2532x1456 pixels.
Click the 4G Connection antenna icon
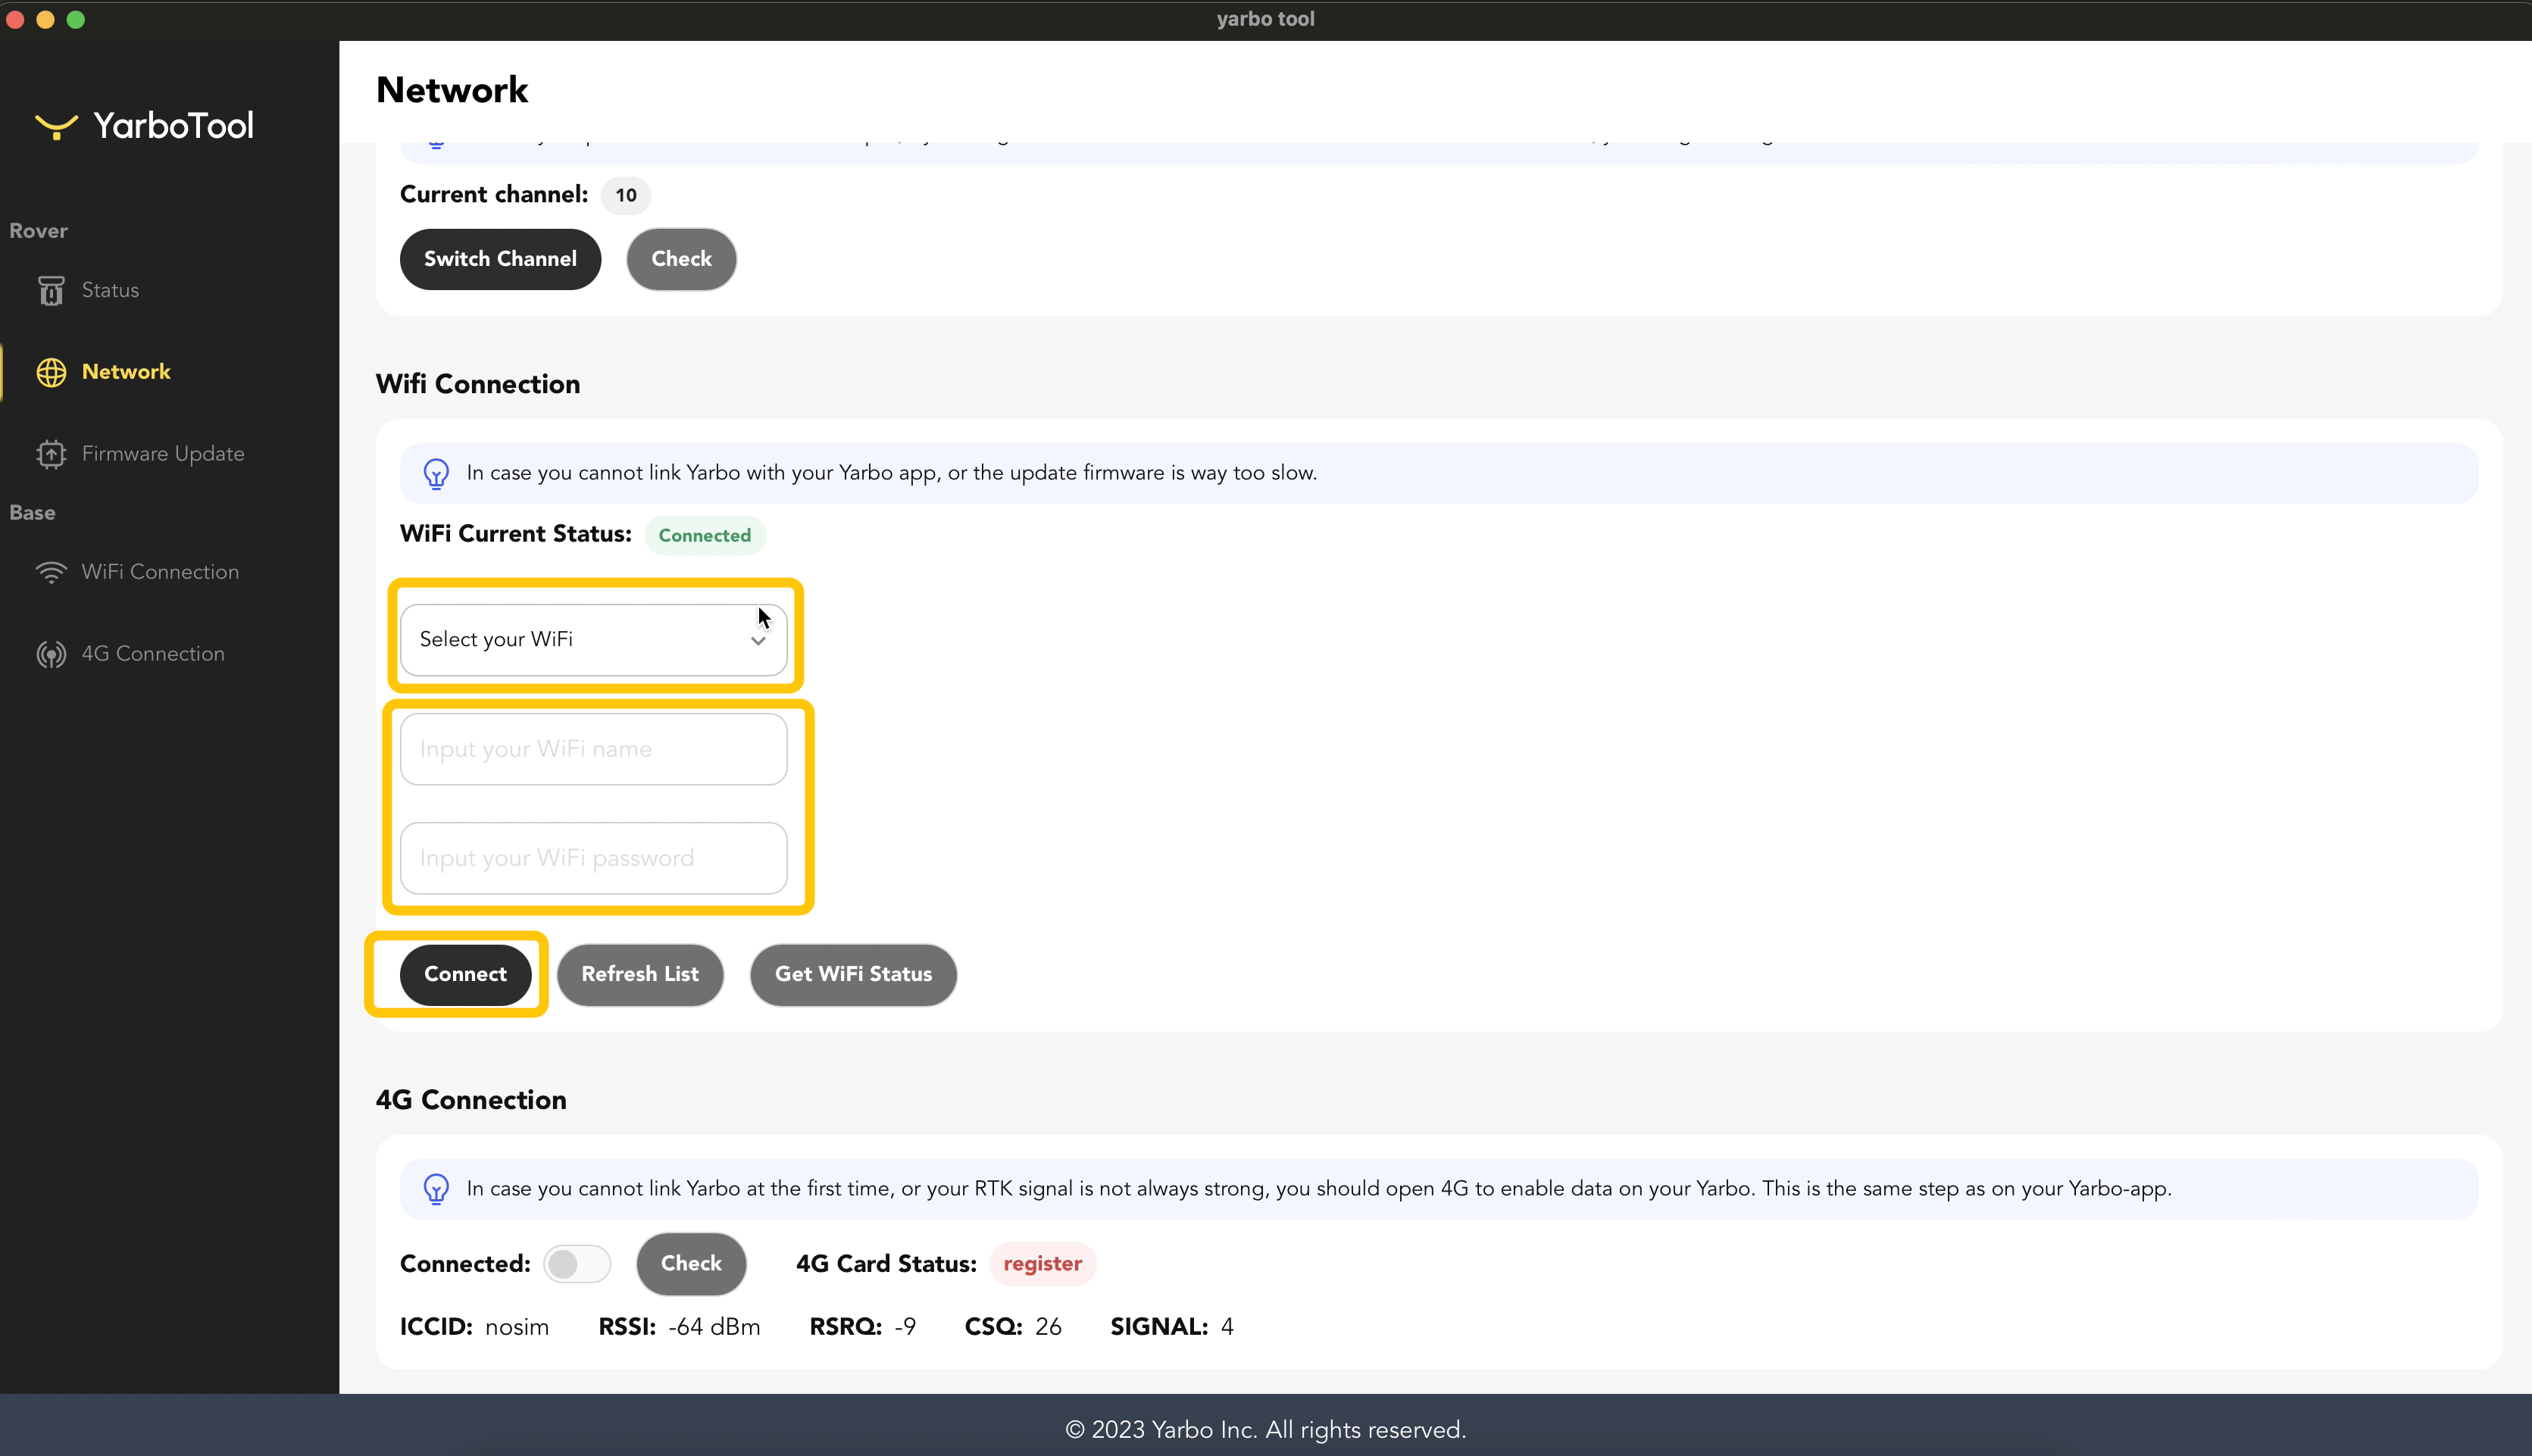[x=51, y=654]
